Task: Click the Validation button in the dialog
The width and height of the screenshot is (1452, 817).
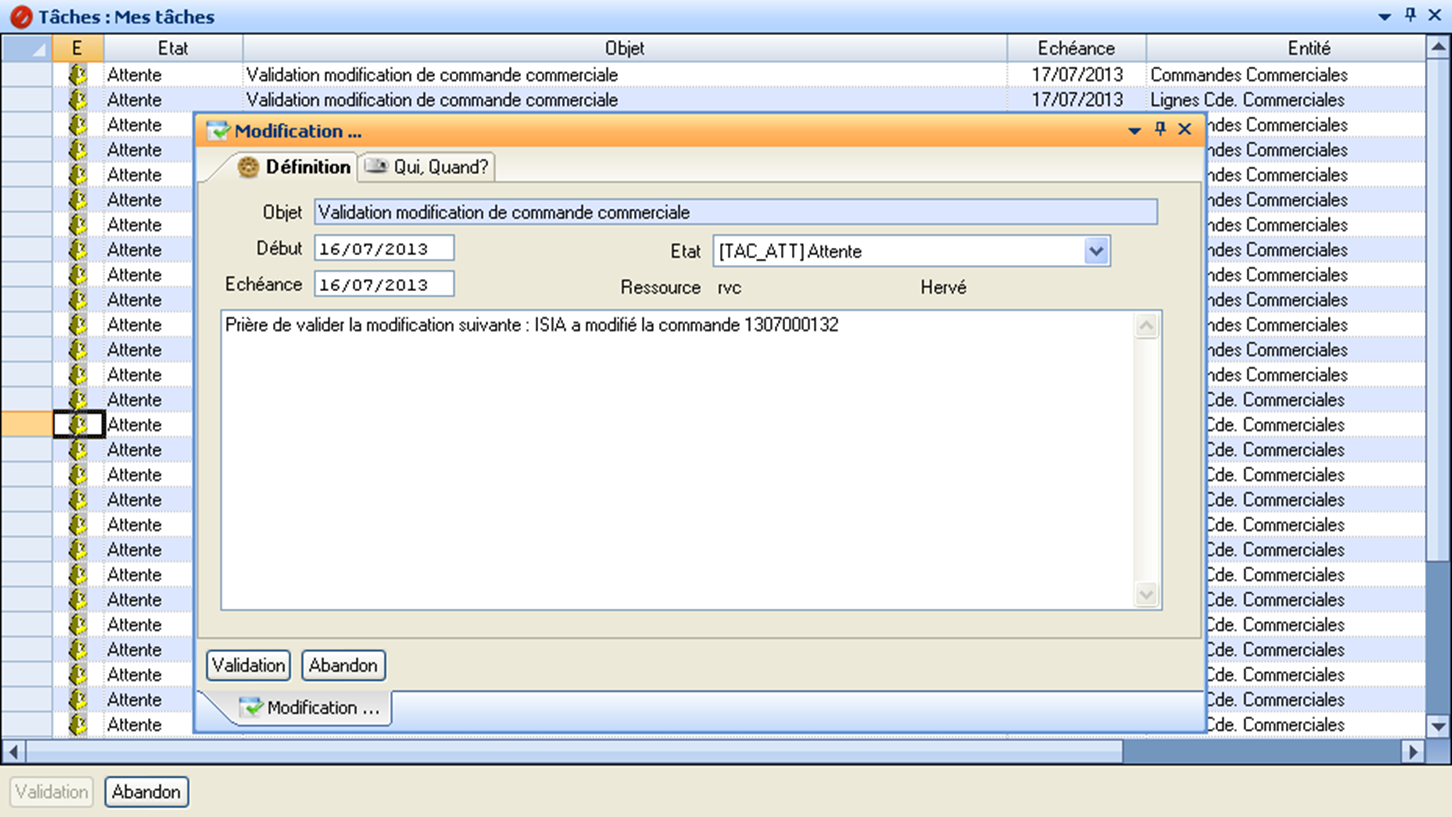Action: [x=247, y=665]
